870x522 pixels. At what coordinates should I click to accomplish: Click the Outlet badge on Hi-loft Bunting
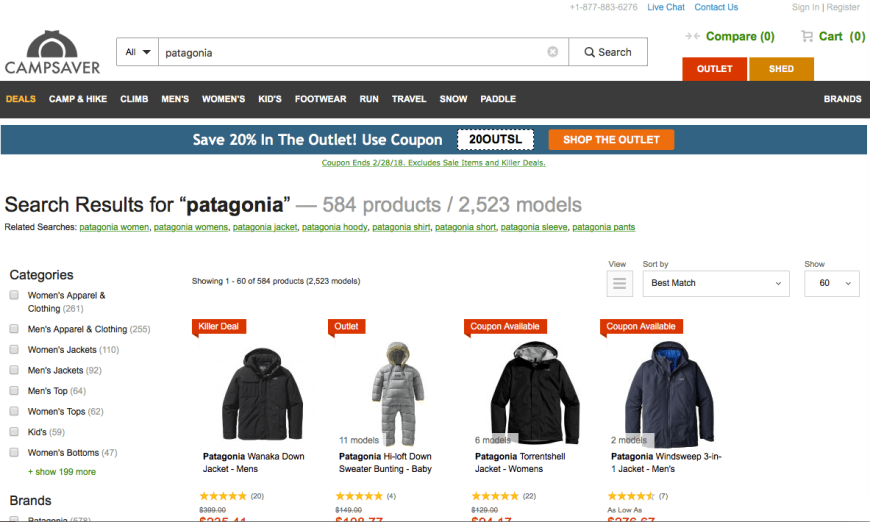click(346, 326)
